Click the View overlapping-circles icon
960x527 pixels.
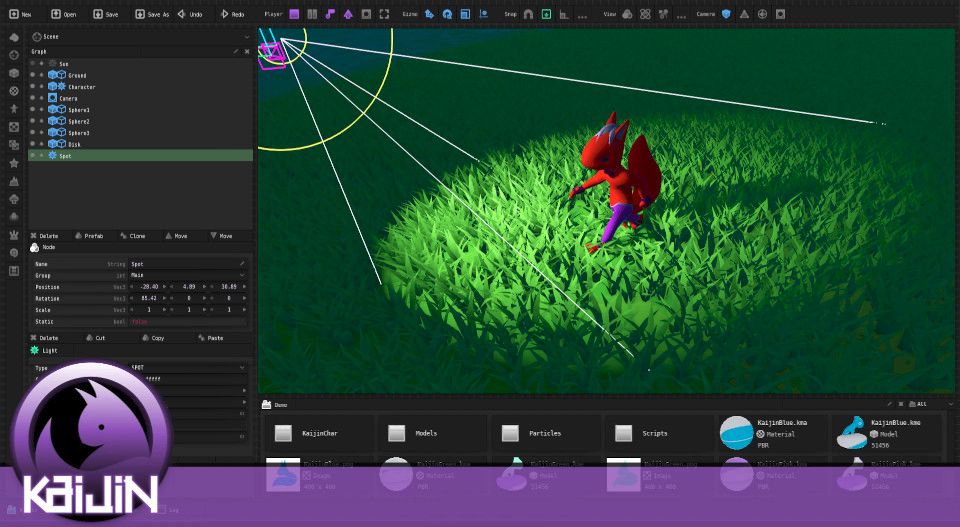point(628,13)
